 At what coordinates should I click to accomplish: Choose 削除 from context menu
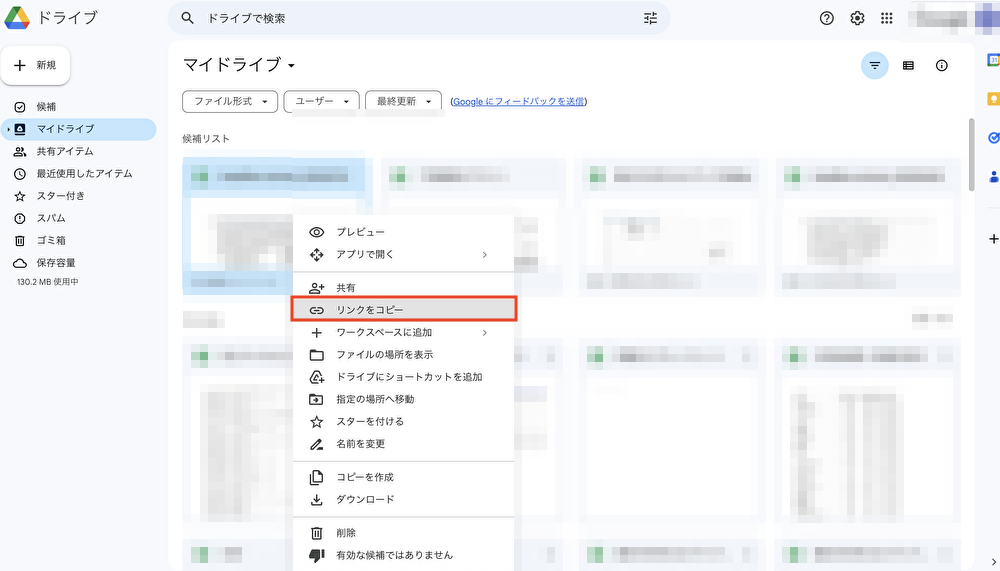coord(403,533)
